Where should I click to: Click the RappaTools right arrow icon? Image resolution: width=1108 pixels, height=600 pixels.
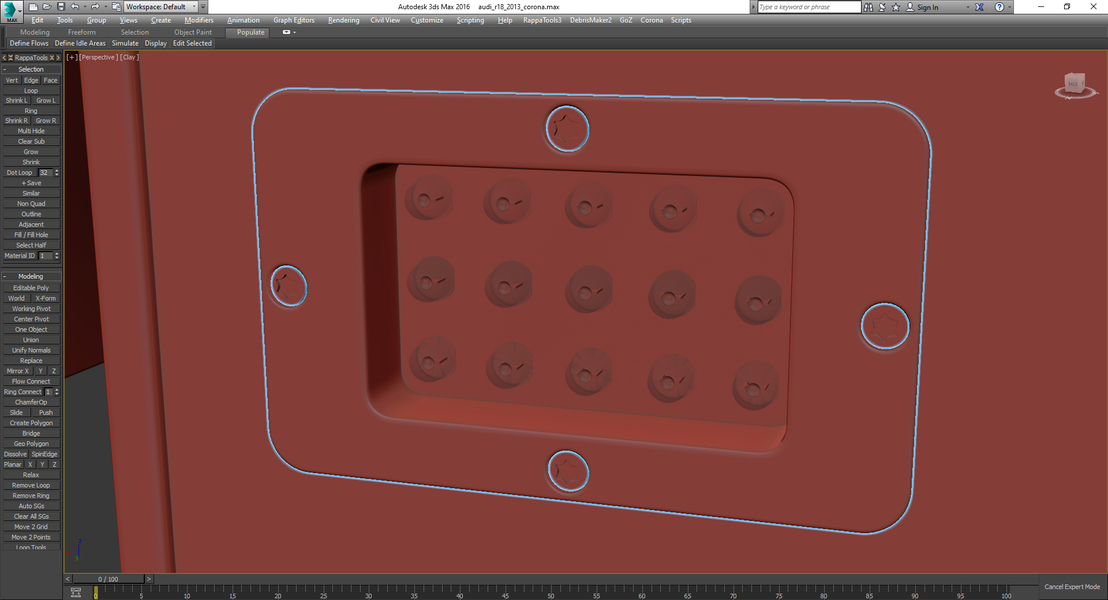tap(58, 57)
